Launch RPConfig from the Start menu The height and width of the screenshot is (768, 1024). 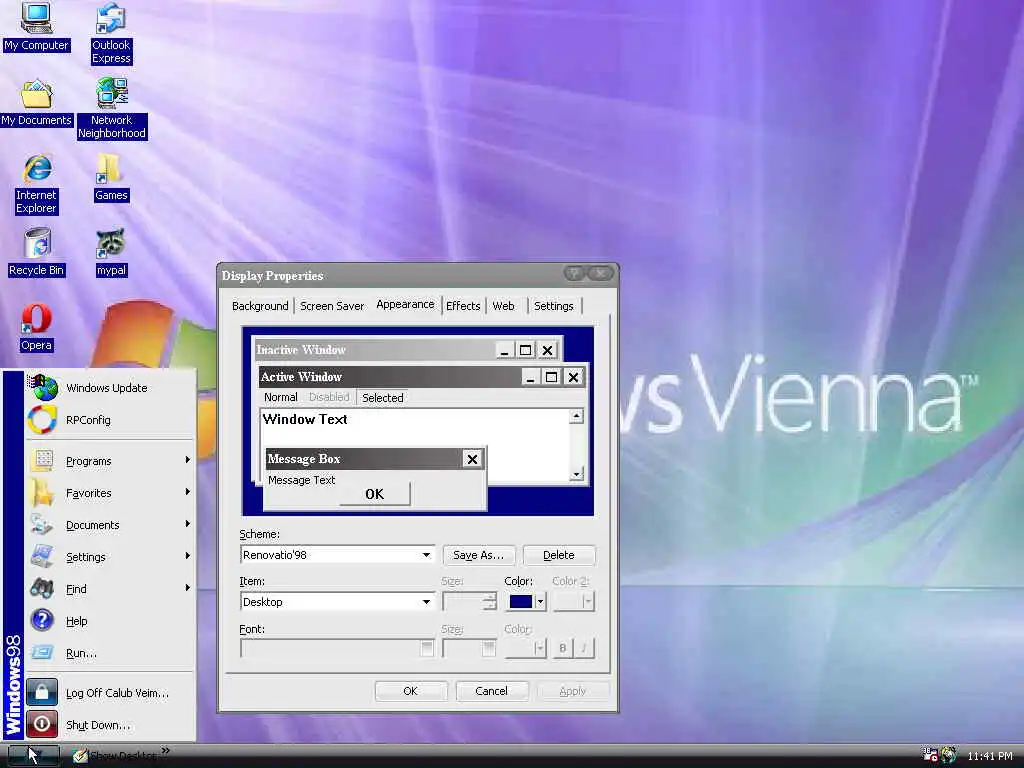coord(110,420)
